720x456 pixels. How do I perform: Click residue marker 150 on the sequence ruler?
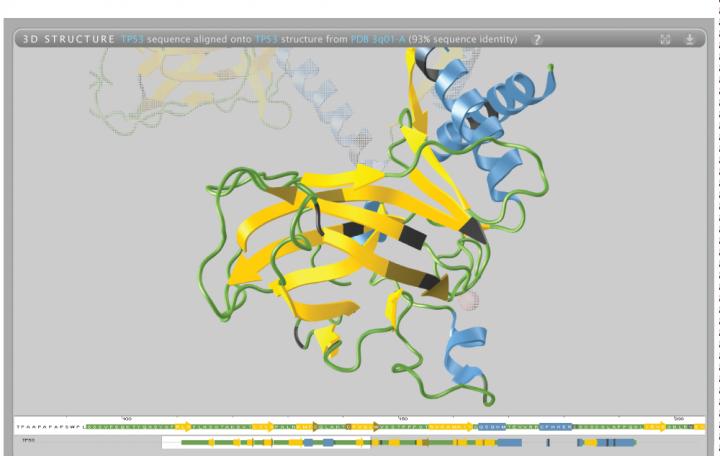point(403,419)
